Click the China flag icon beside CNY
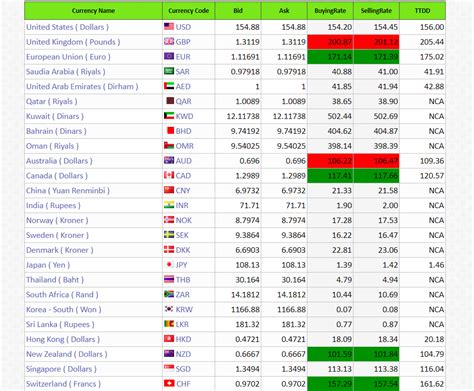The height and width of the screenshot is (391, 474). (169, 190)
